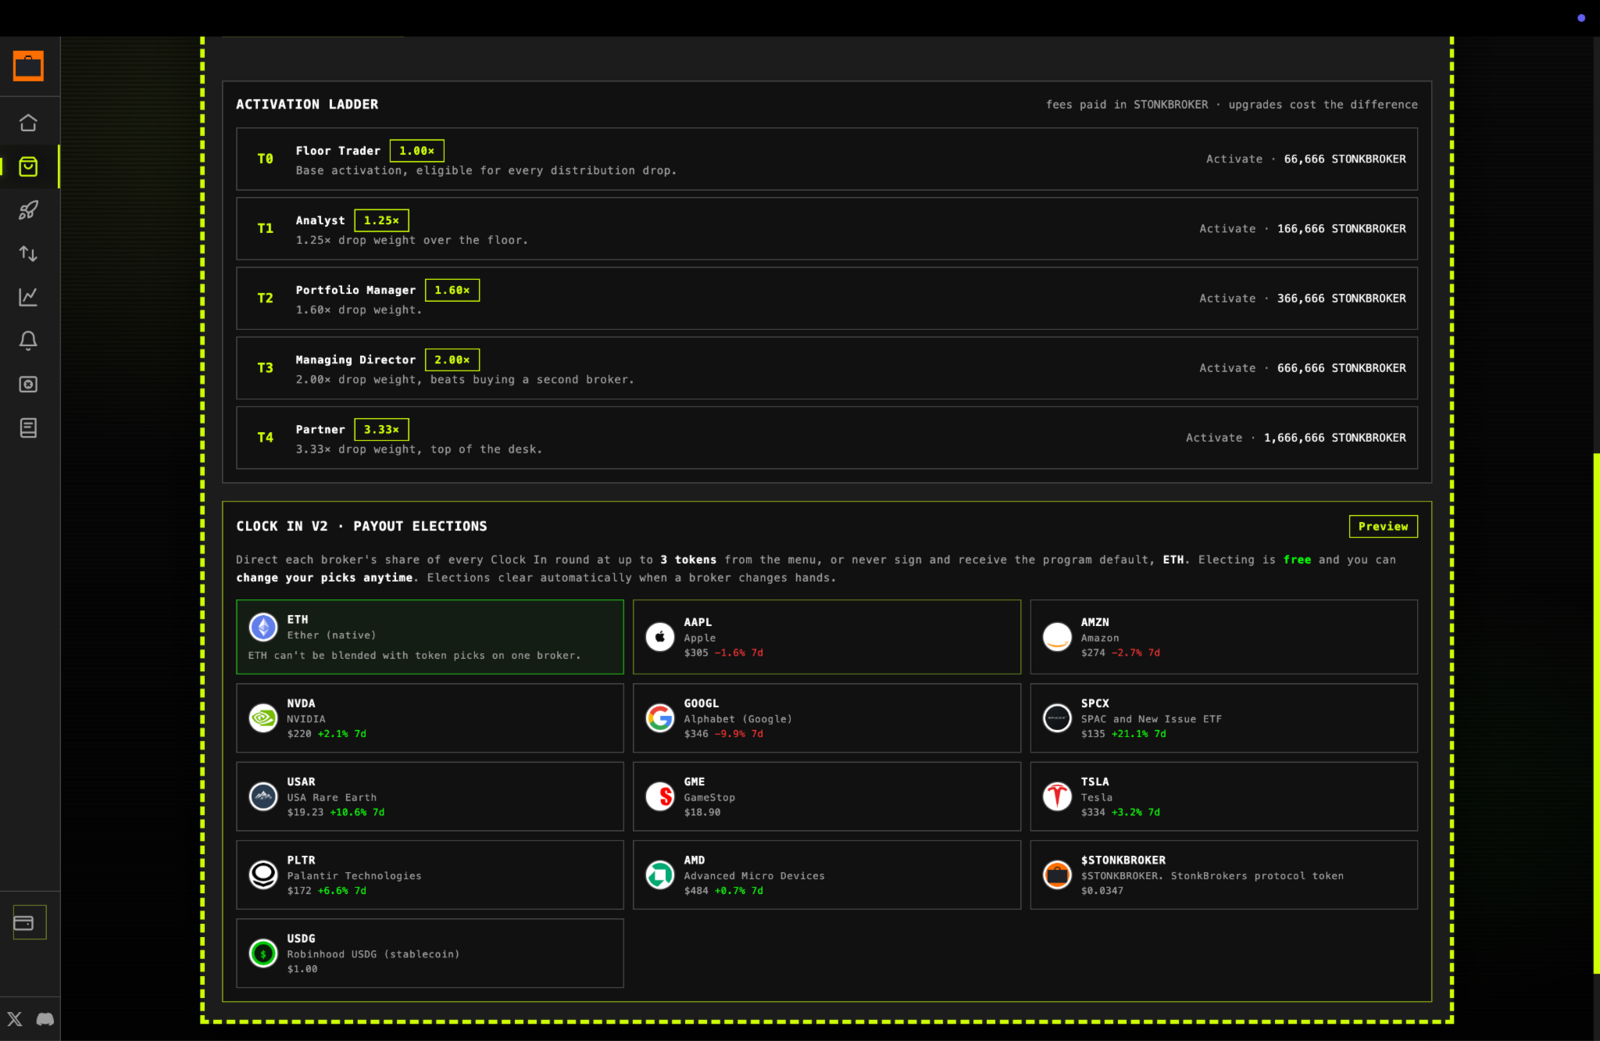1600x1041 pixels.
Task: Click "2.00× drop weight, beats buying a second broker."
Action: pyautogui.click(x=465, y=380)
